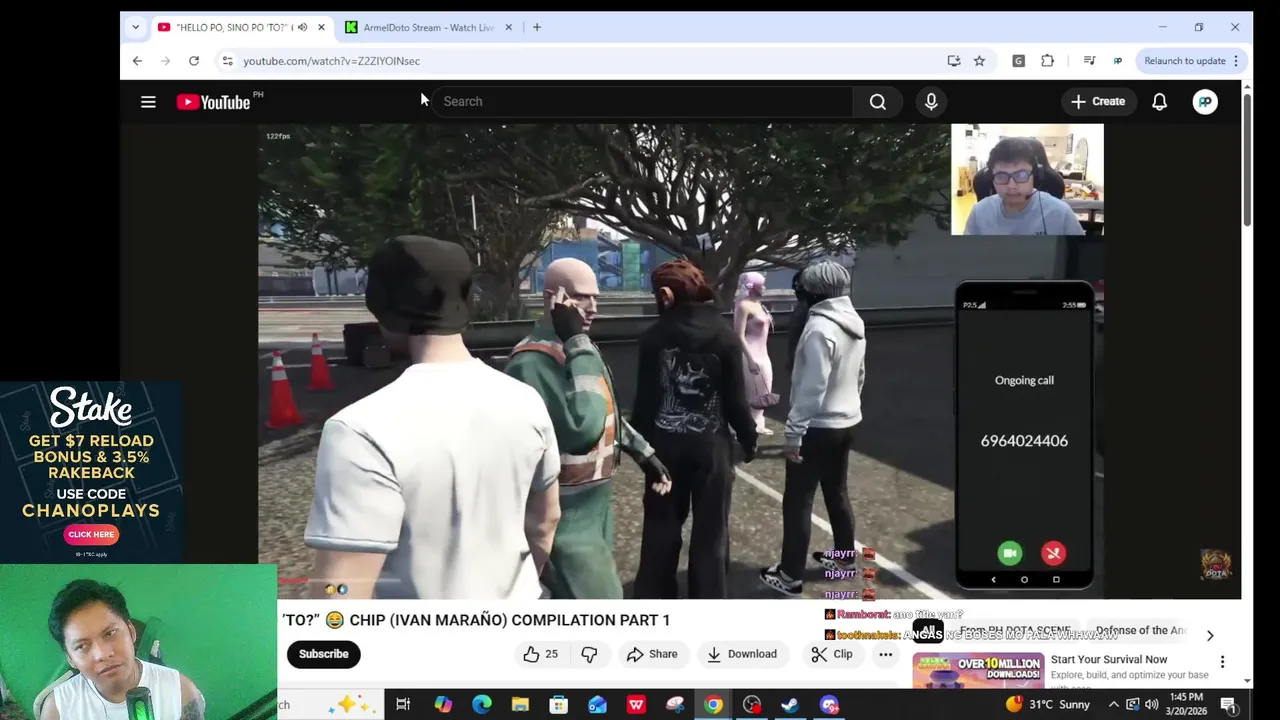This screenshot has width=1280, height=720.
Task: Open OBS Studio from the taskbar
Action: (752, 705)
